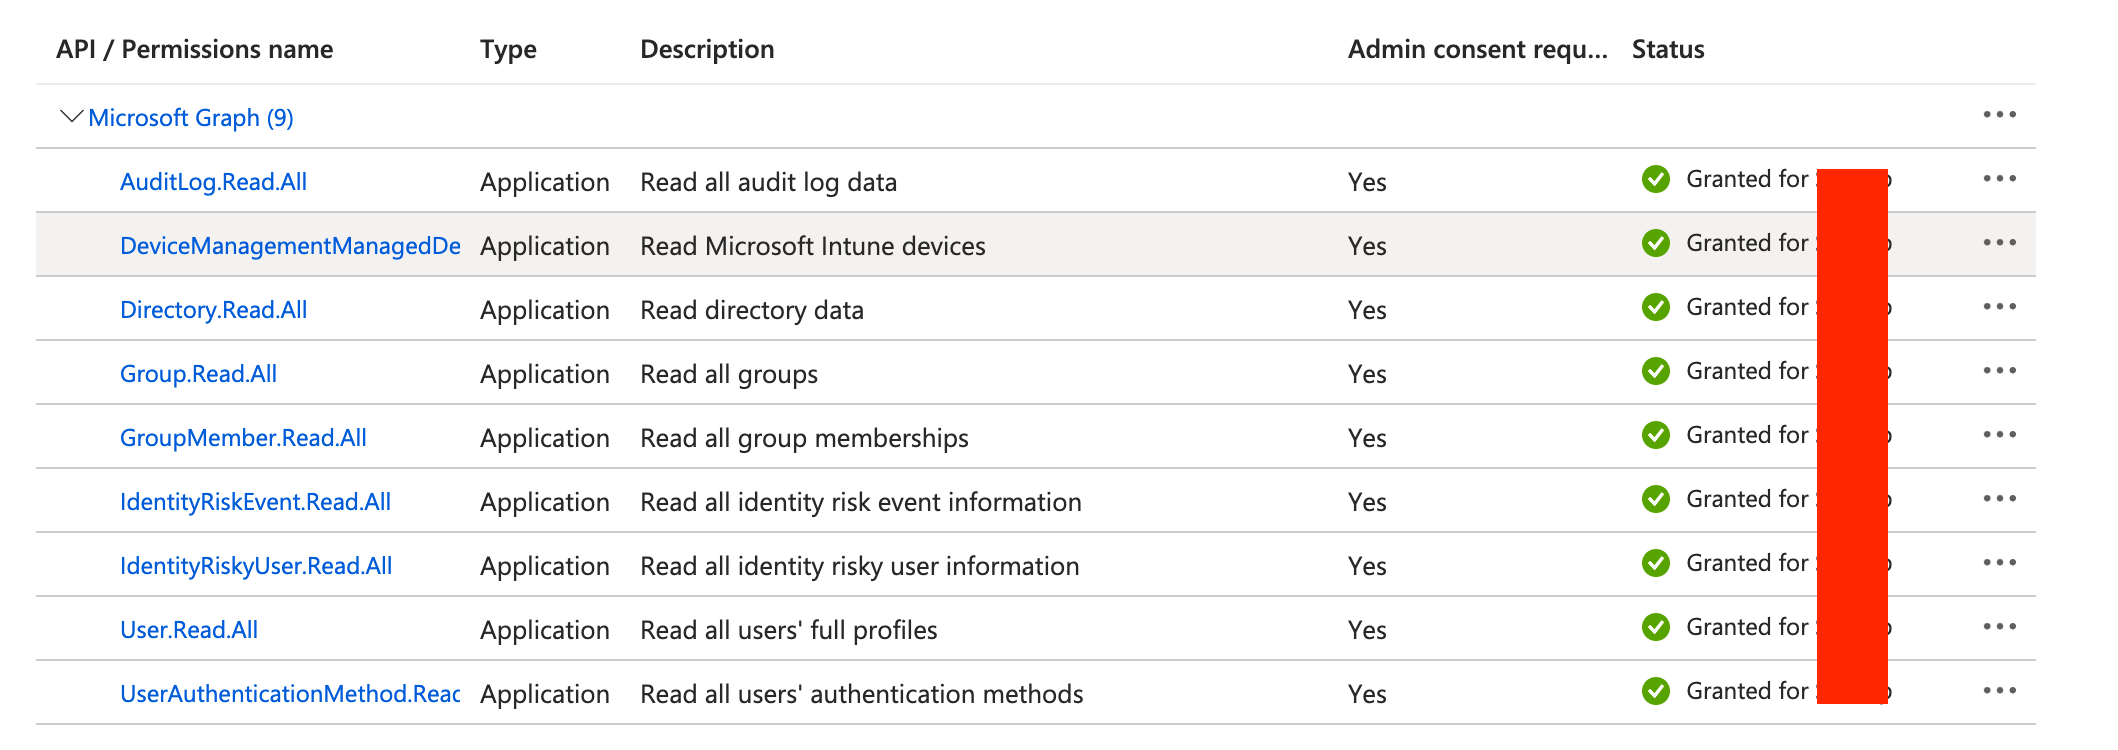Viewport: 2118px width, 750px height.
Task: Open the Directory.Read.All permission details
Action: click(x=213, y=310)
